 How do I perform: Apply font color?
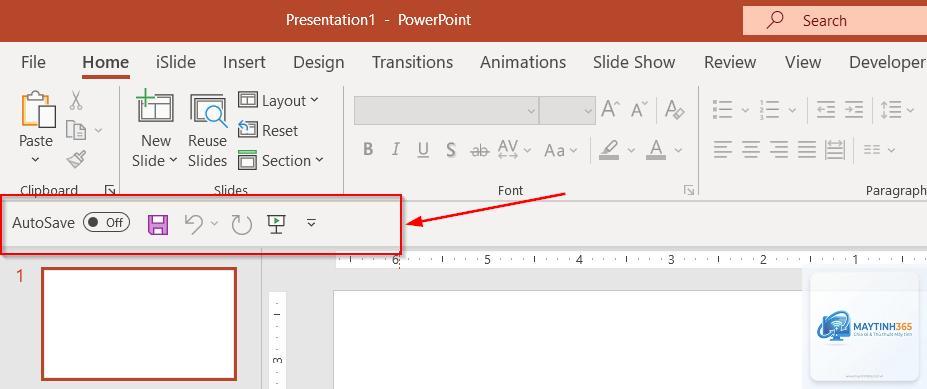coord(656,150)
